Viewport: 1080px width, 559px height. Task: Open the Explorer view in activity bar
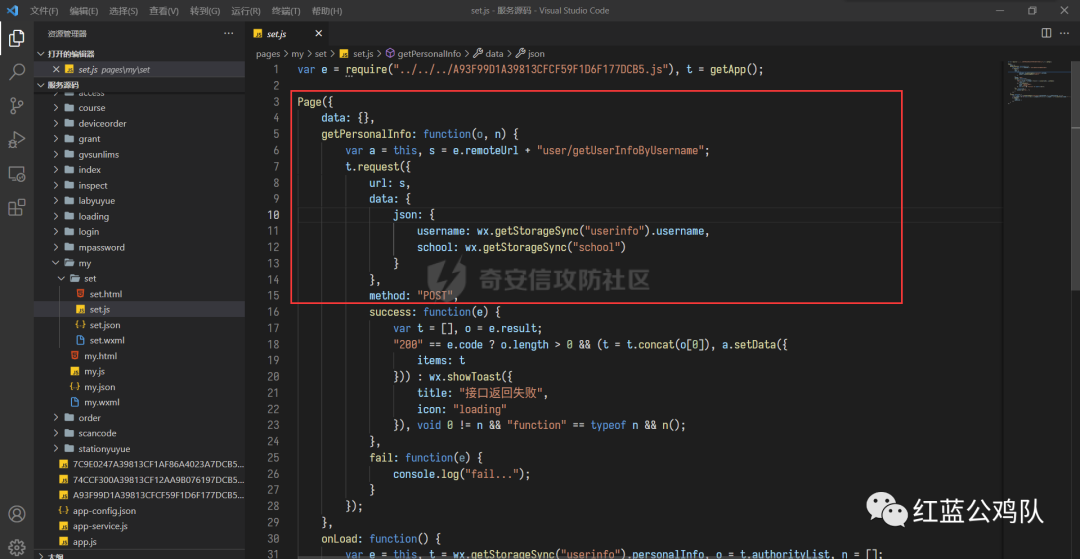point(17,39)
